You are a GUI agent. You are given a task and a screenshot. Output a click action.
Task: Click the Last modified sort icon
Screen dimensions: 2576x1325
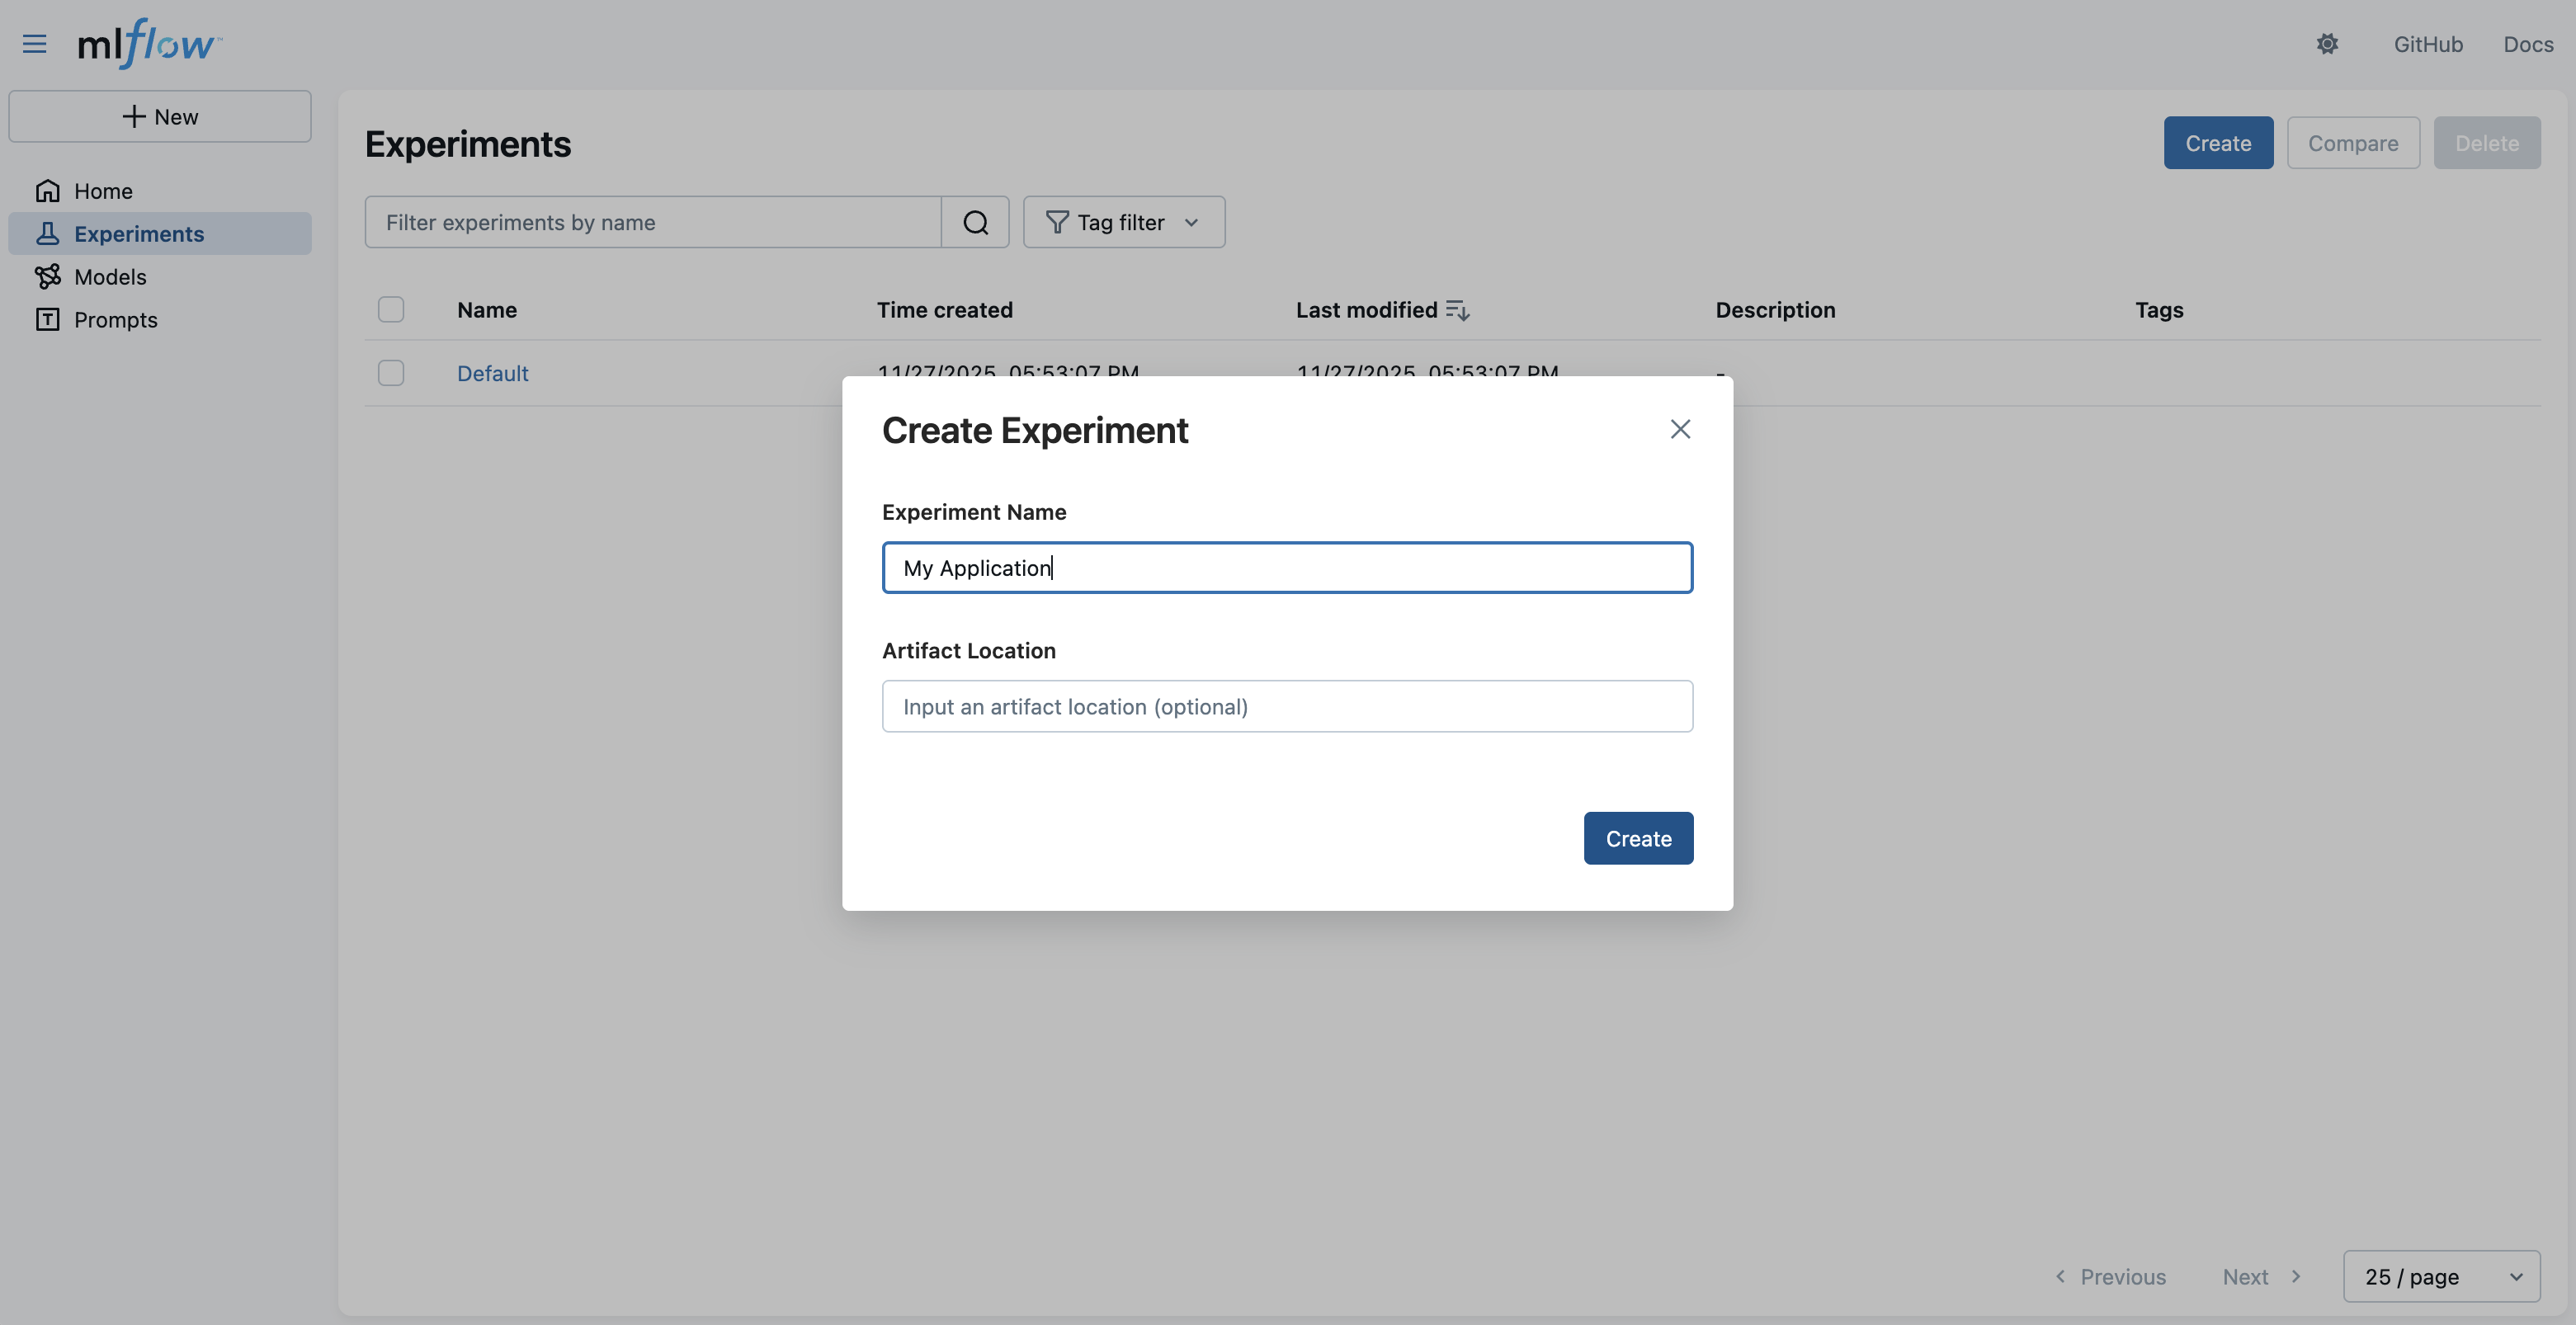pyautogui.click(x=1458, y=310)
